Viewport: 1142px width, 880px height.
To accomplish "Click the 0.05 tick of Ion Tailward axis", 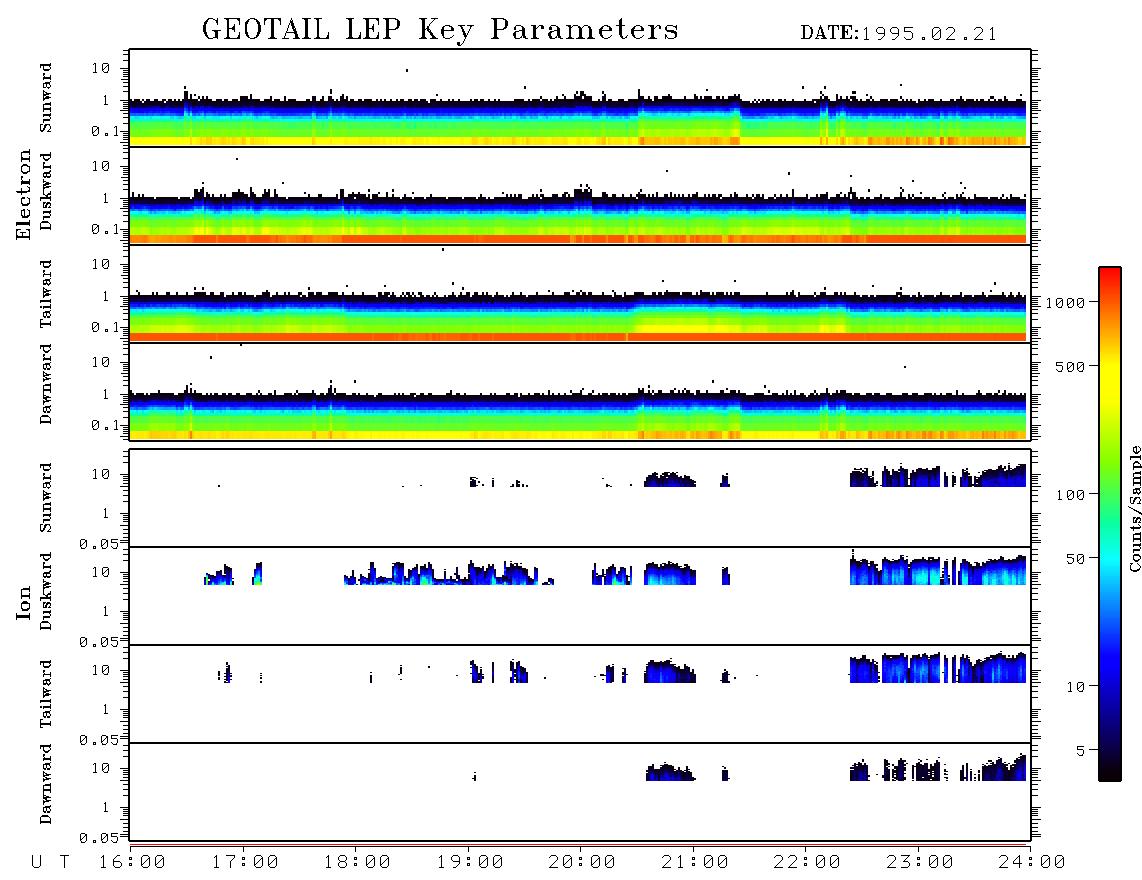I will point(99,739).
